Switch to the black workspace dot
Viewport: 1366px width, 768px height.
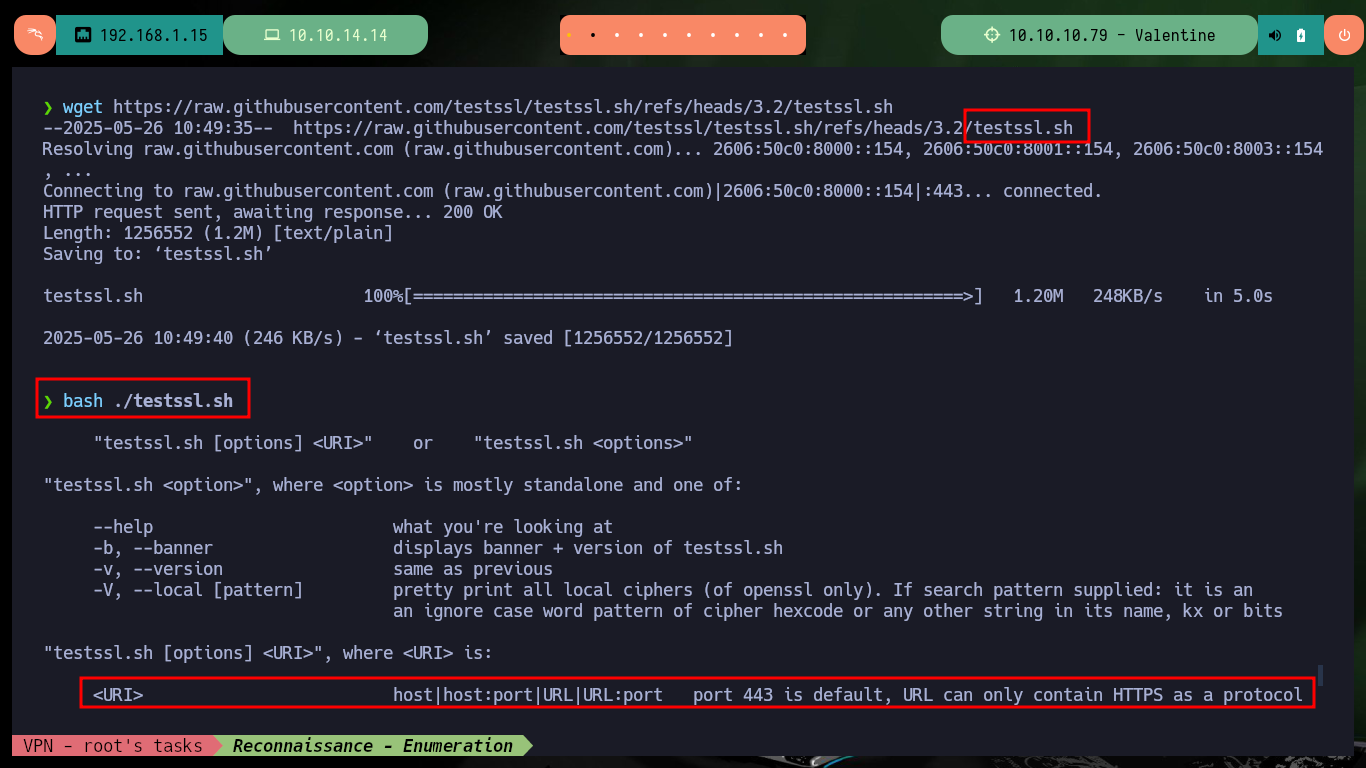point(593,35)
